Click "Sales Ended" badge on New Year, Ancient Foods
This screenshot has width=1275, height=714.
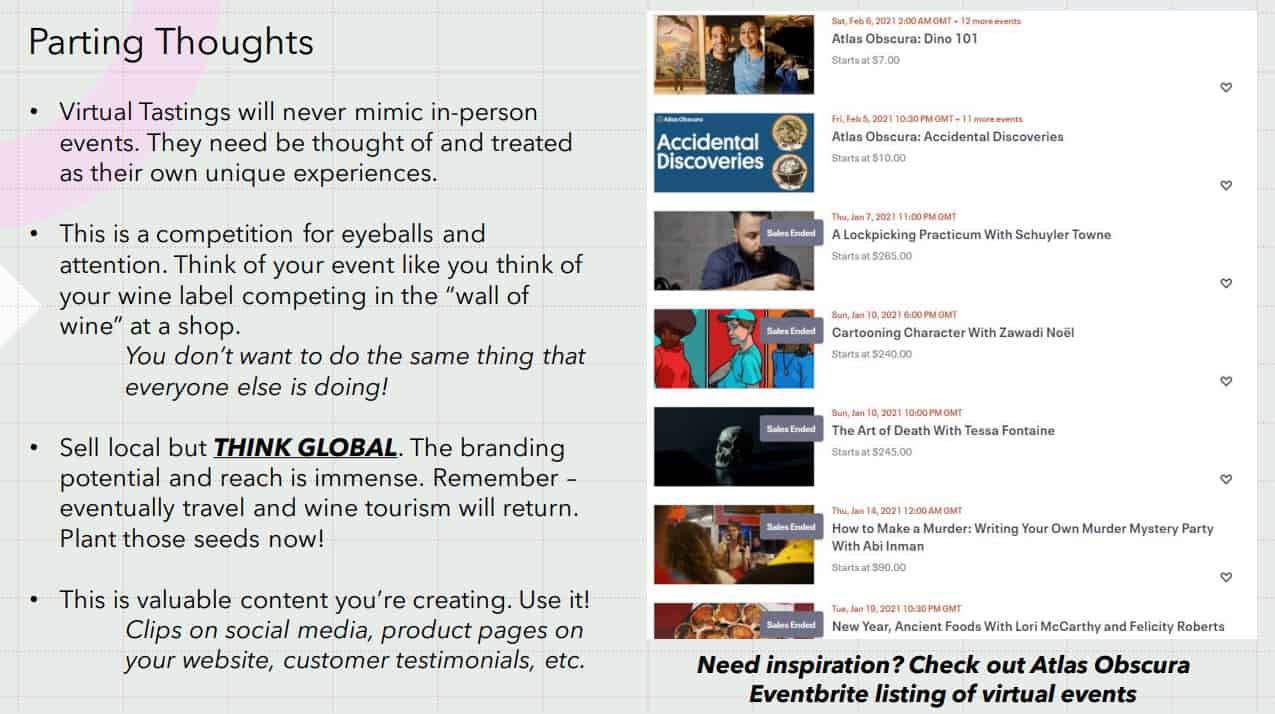790,625
